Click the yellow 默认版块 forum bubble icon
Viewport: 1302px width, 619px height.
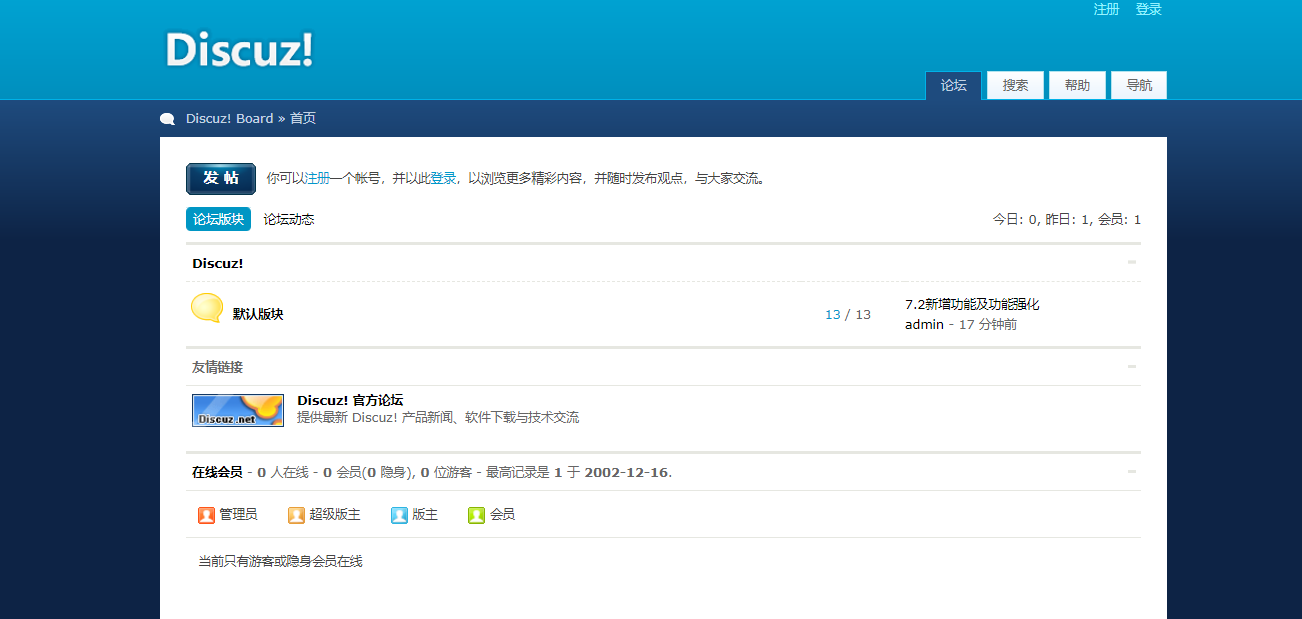(207, 308)
